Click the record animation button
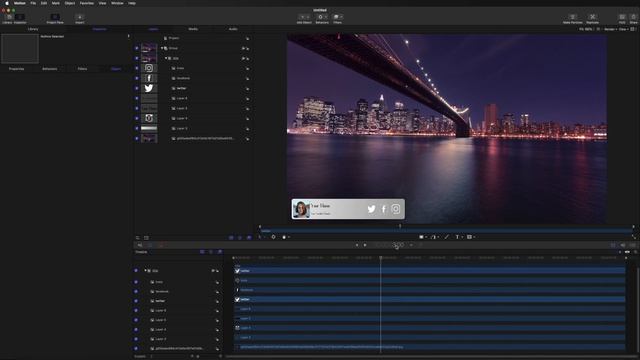The image size is (640, 360). 161,245
